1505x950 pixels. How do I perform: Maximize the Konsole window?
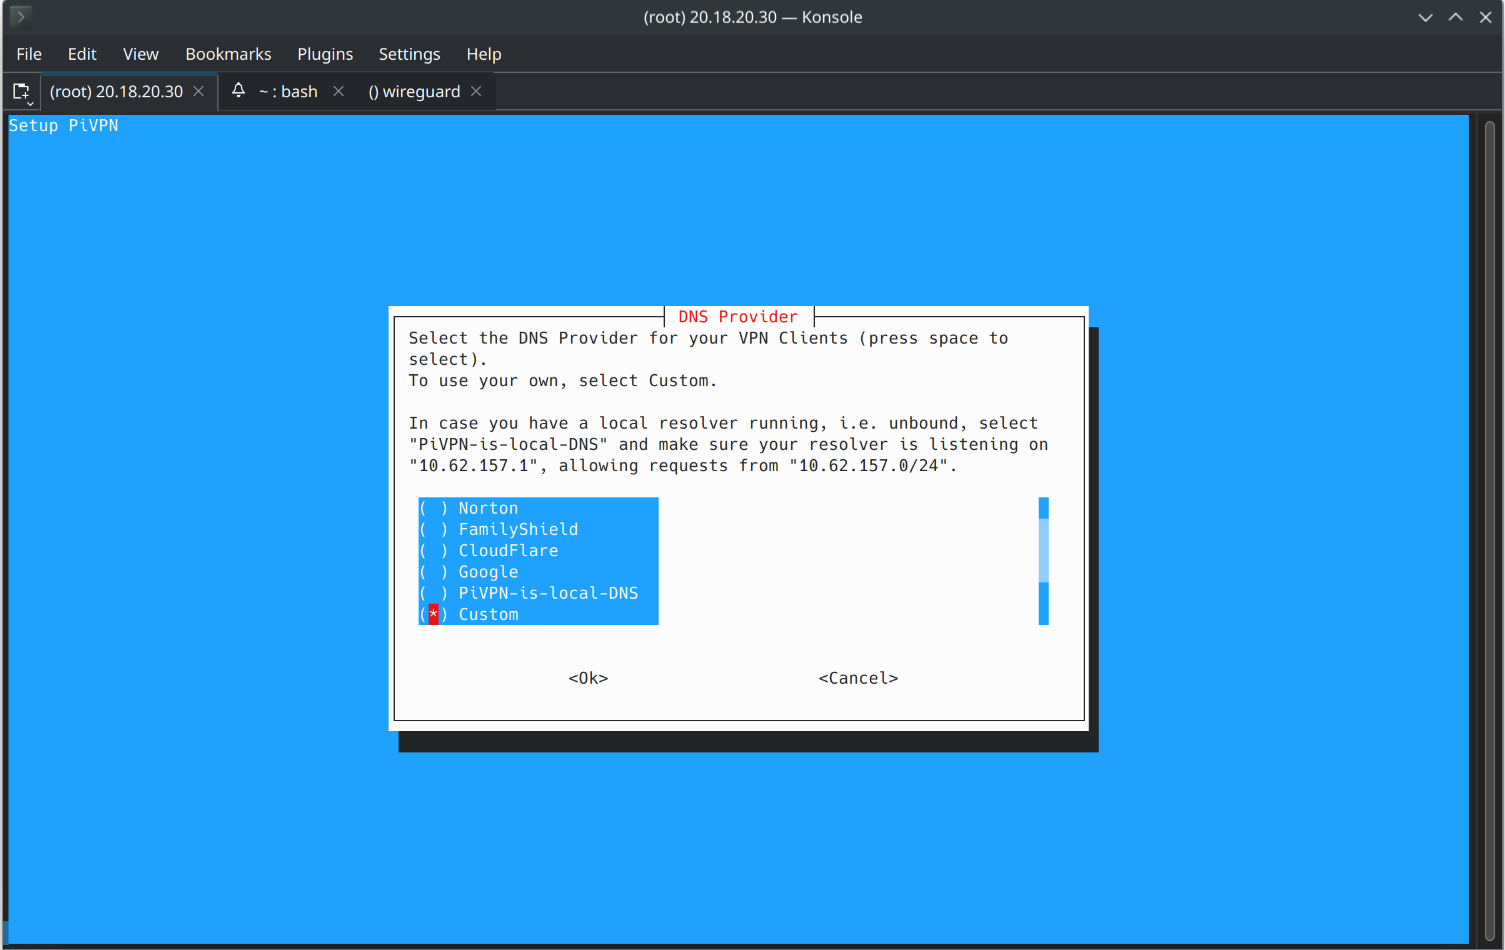click(x=1455, y=17)
